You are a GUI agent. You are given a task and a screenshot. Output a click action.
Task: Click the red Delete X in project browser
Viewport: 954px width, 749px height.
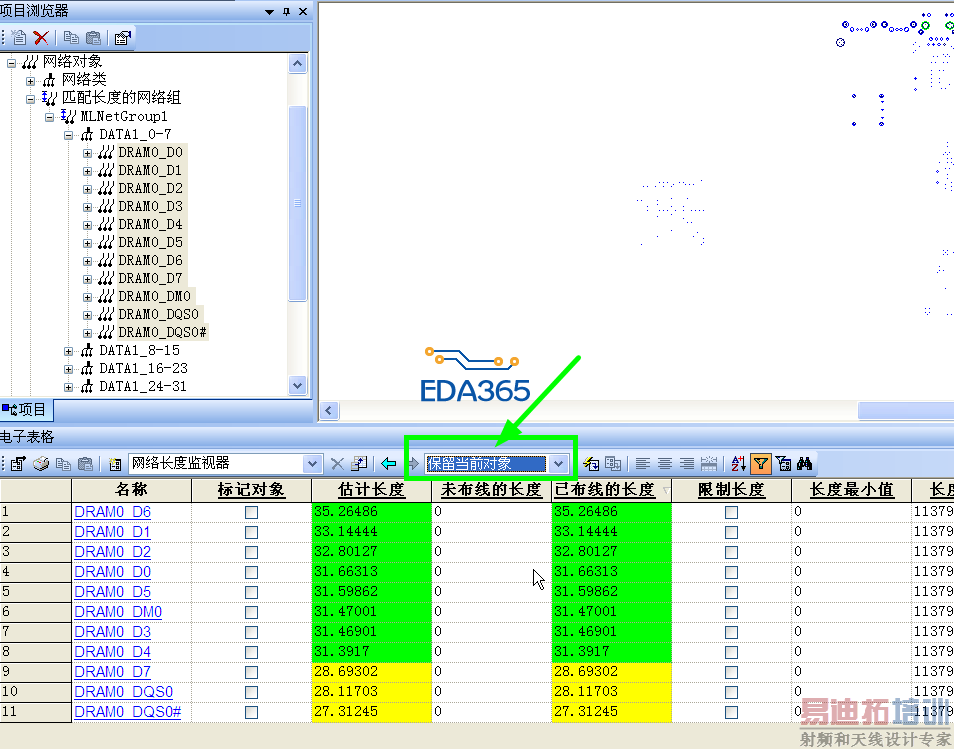[41, 38]
